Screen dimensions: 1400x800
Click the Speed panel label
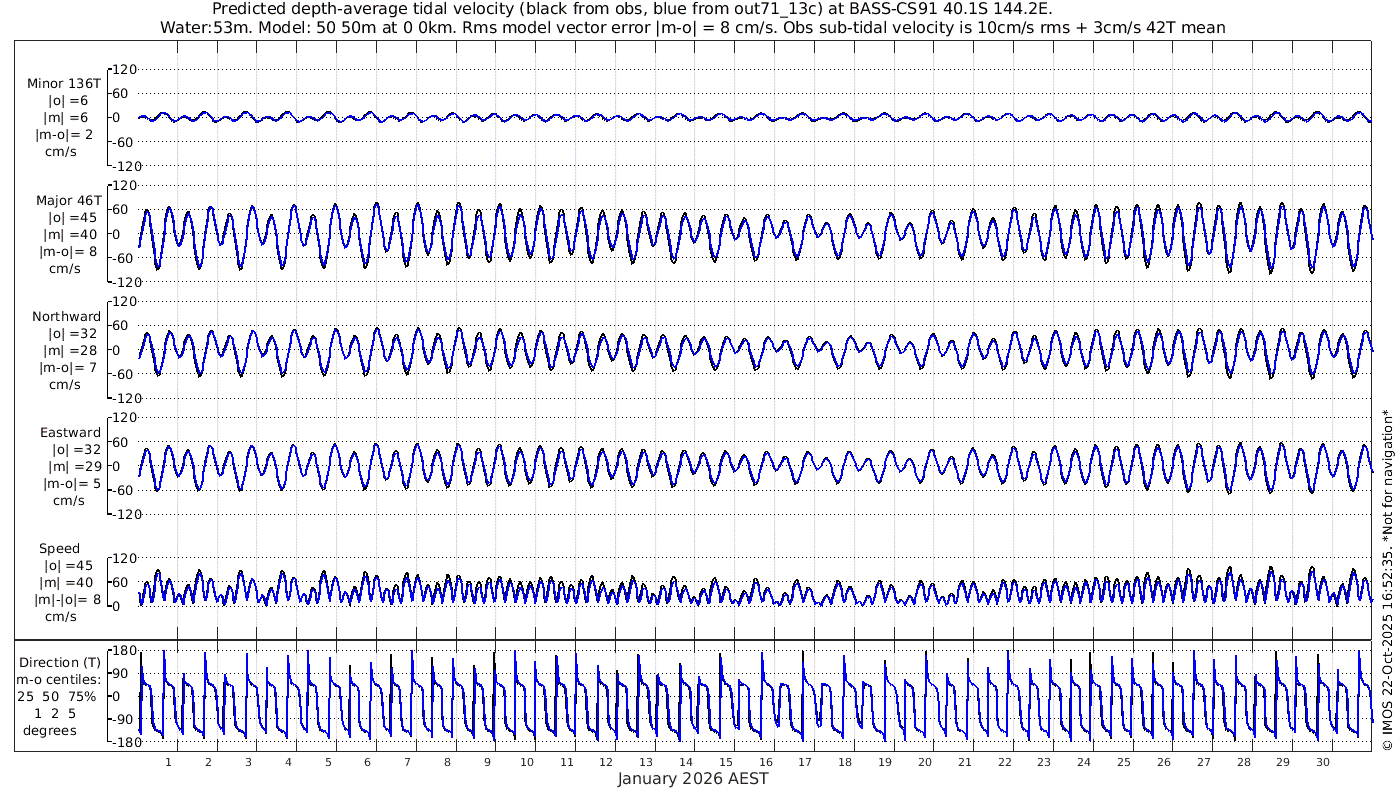[59, 549]
